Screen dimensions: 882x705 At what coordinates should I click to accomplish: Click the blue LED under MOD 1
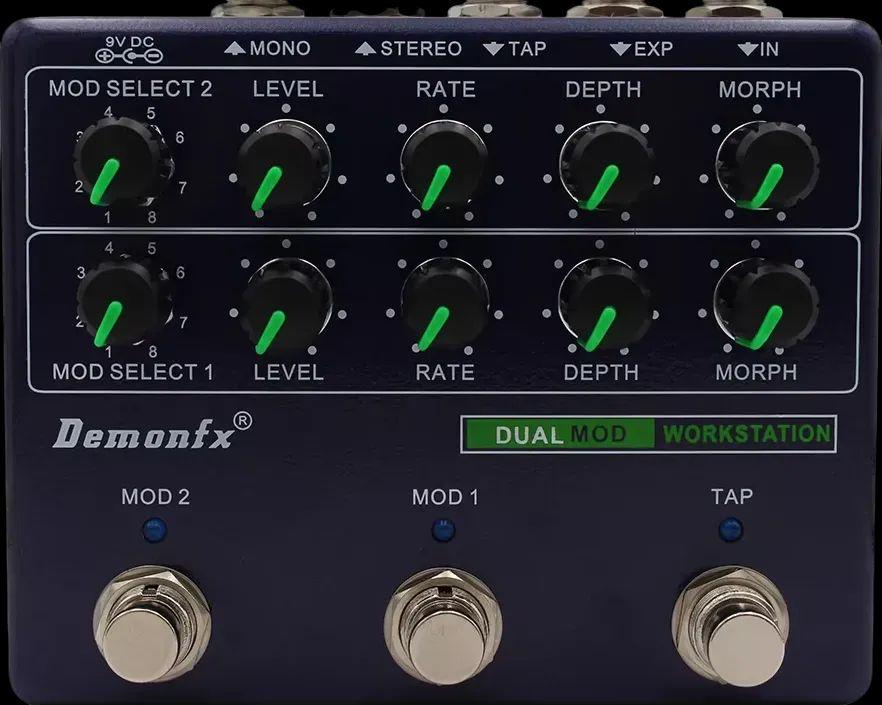click(x=442, y=531)
